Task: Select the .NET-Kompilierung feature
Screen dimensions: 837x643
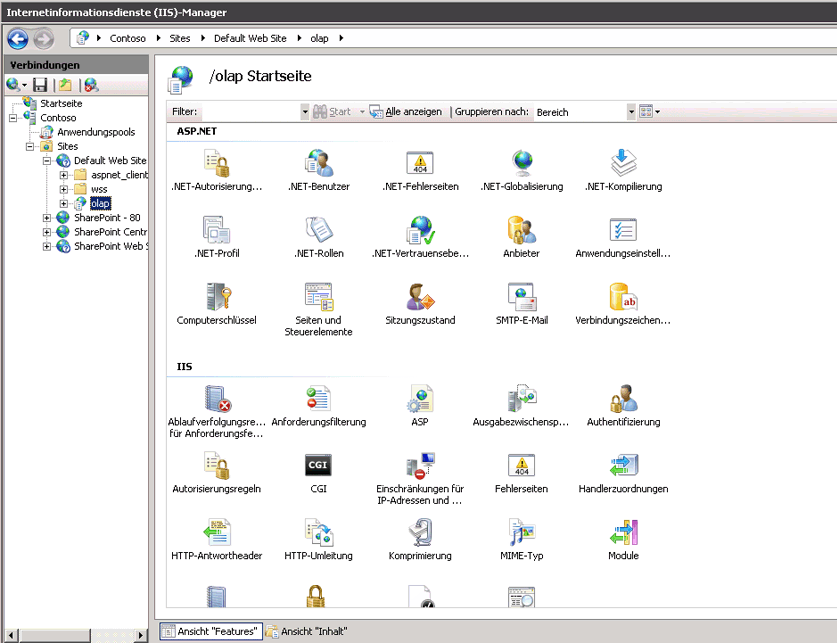Action: [x=623, y=162]
